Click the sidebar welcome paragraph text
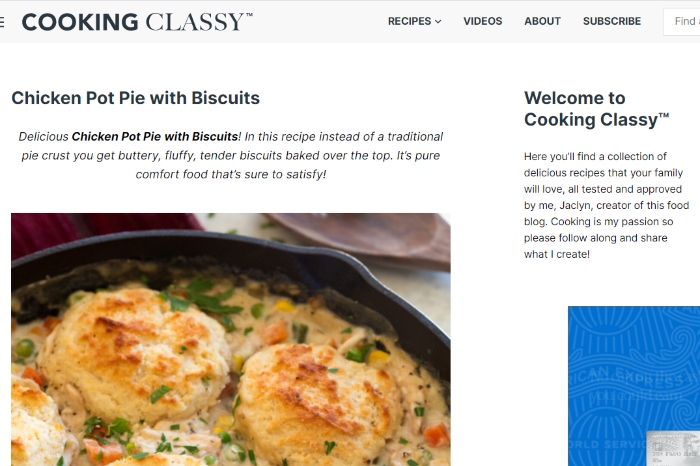The width and height of the screenshot is (700, 466). pos(604,205)
